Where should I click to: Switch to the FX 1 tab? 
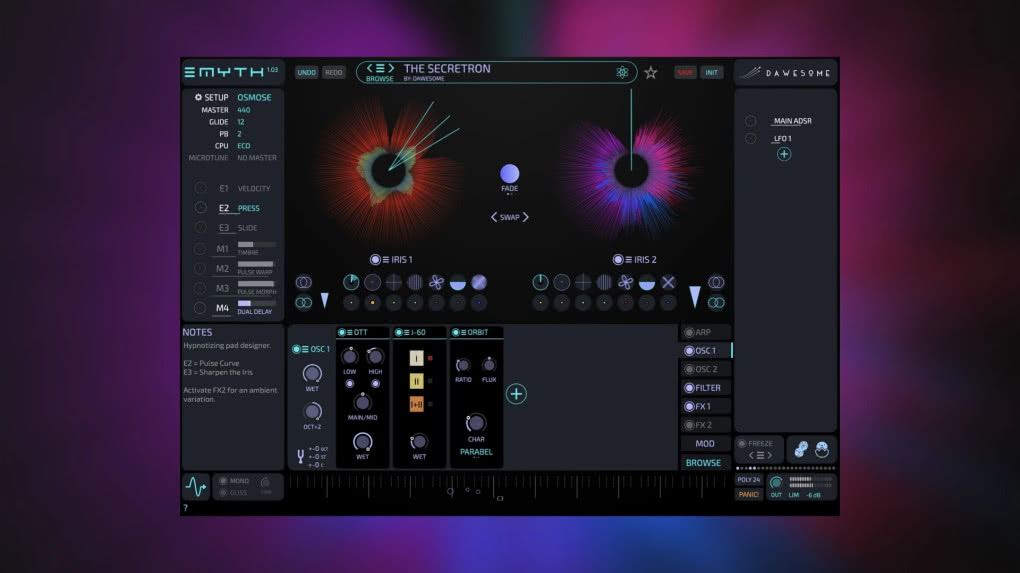pyautogui.click(x=705, y=406)
